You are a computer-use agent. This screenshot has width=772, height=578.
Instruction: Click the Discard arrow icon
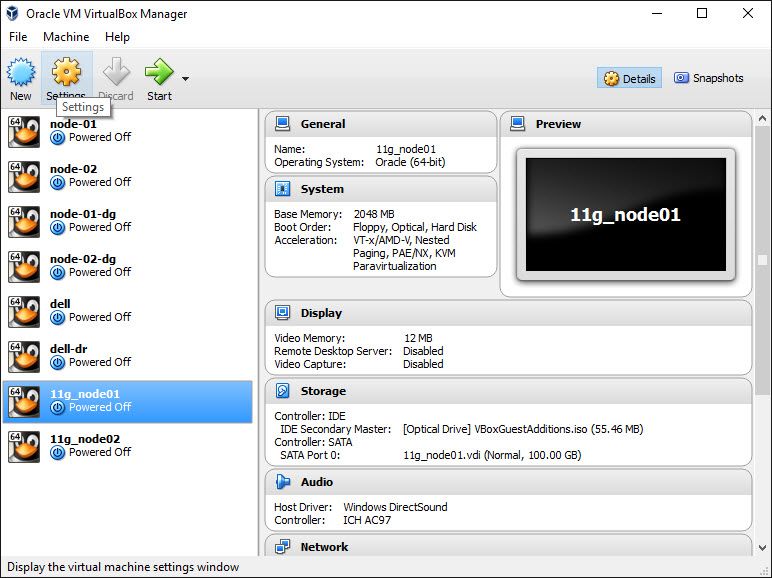[x=116, y=72]
